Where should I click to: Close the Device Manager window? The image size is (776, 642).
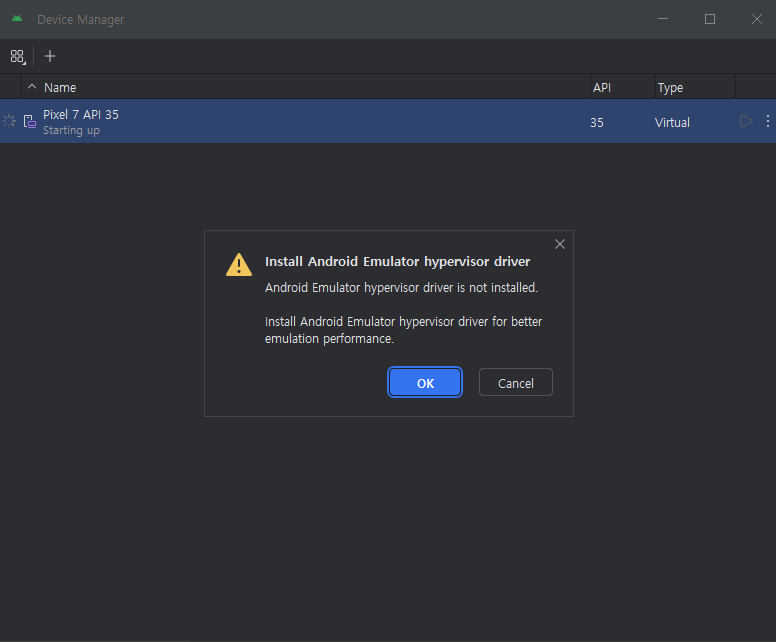[x=757, y=19]
